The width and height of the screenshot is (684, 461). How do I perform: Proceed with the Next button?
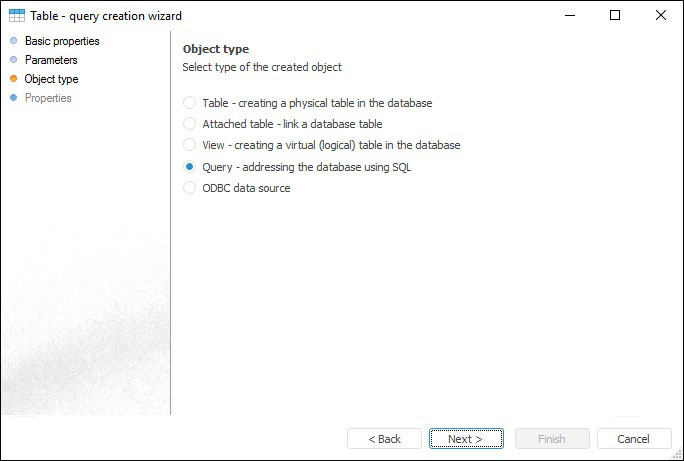[x=466, y=439]
